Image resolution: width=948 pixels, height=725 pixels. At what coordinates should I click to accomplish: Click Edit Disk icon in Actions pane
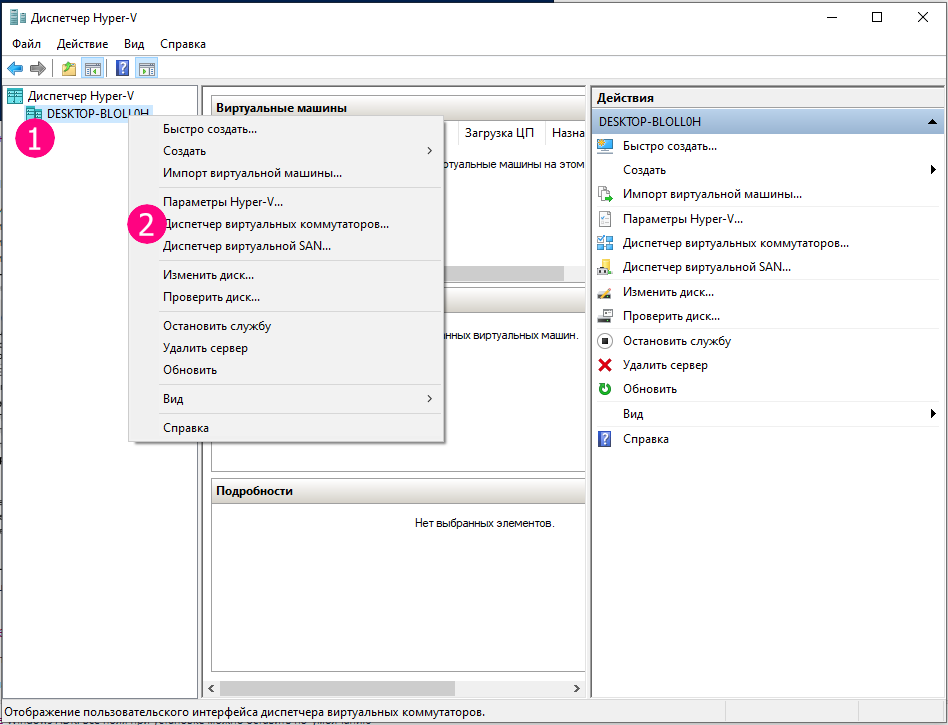point(605,292)
